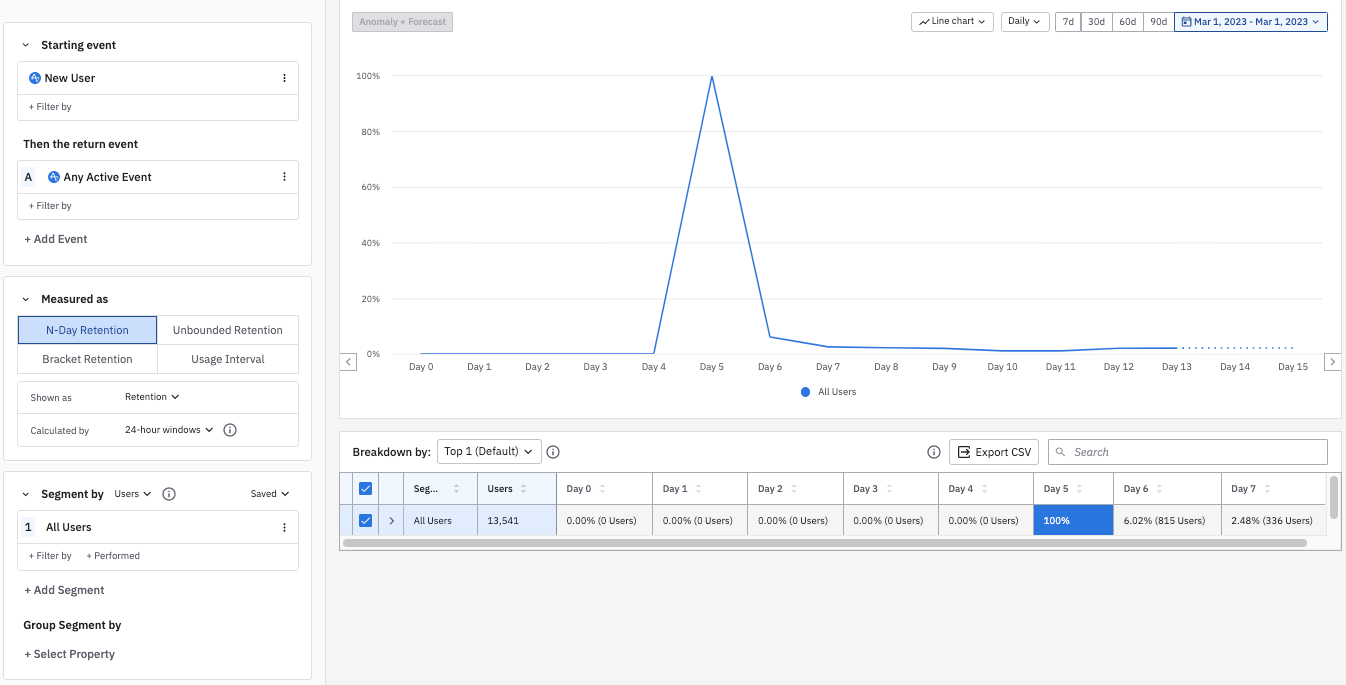The width and height of the screenshot is (1346, 685).
Task: Click the Export CSV button
Action: coord(994,452)
